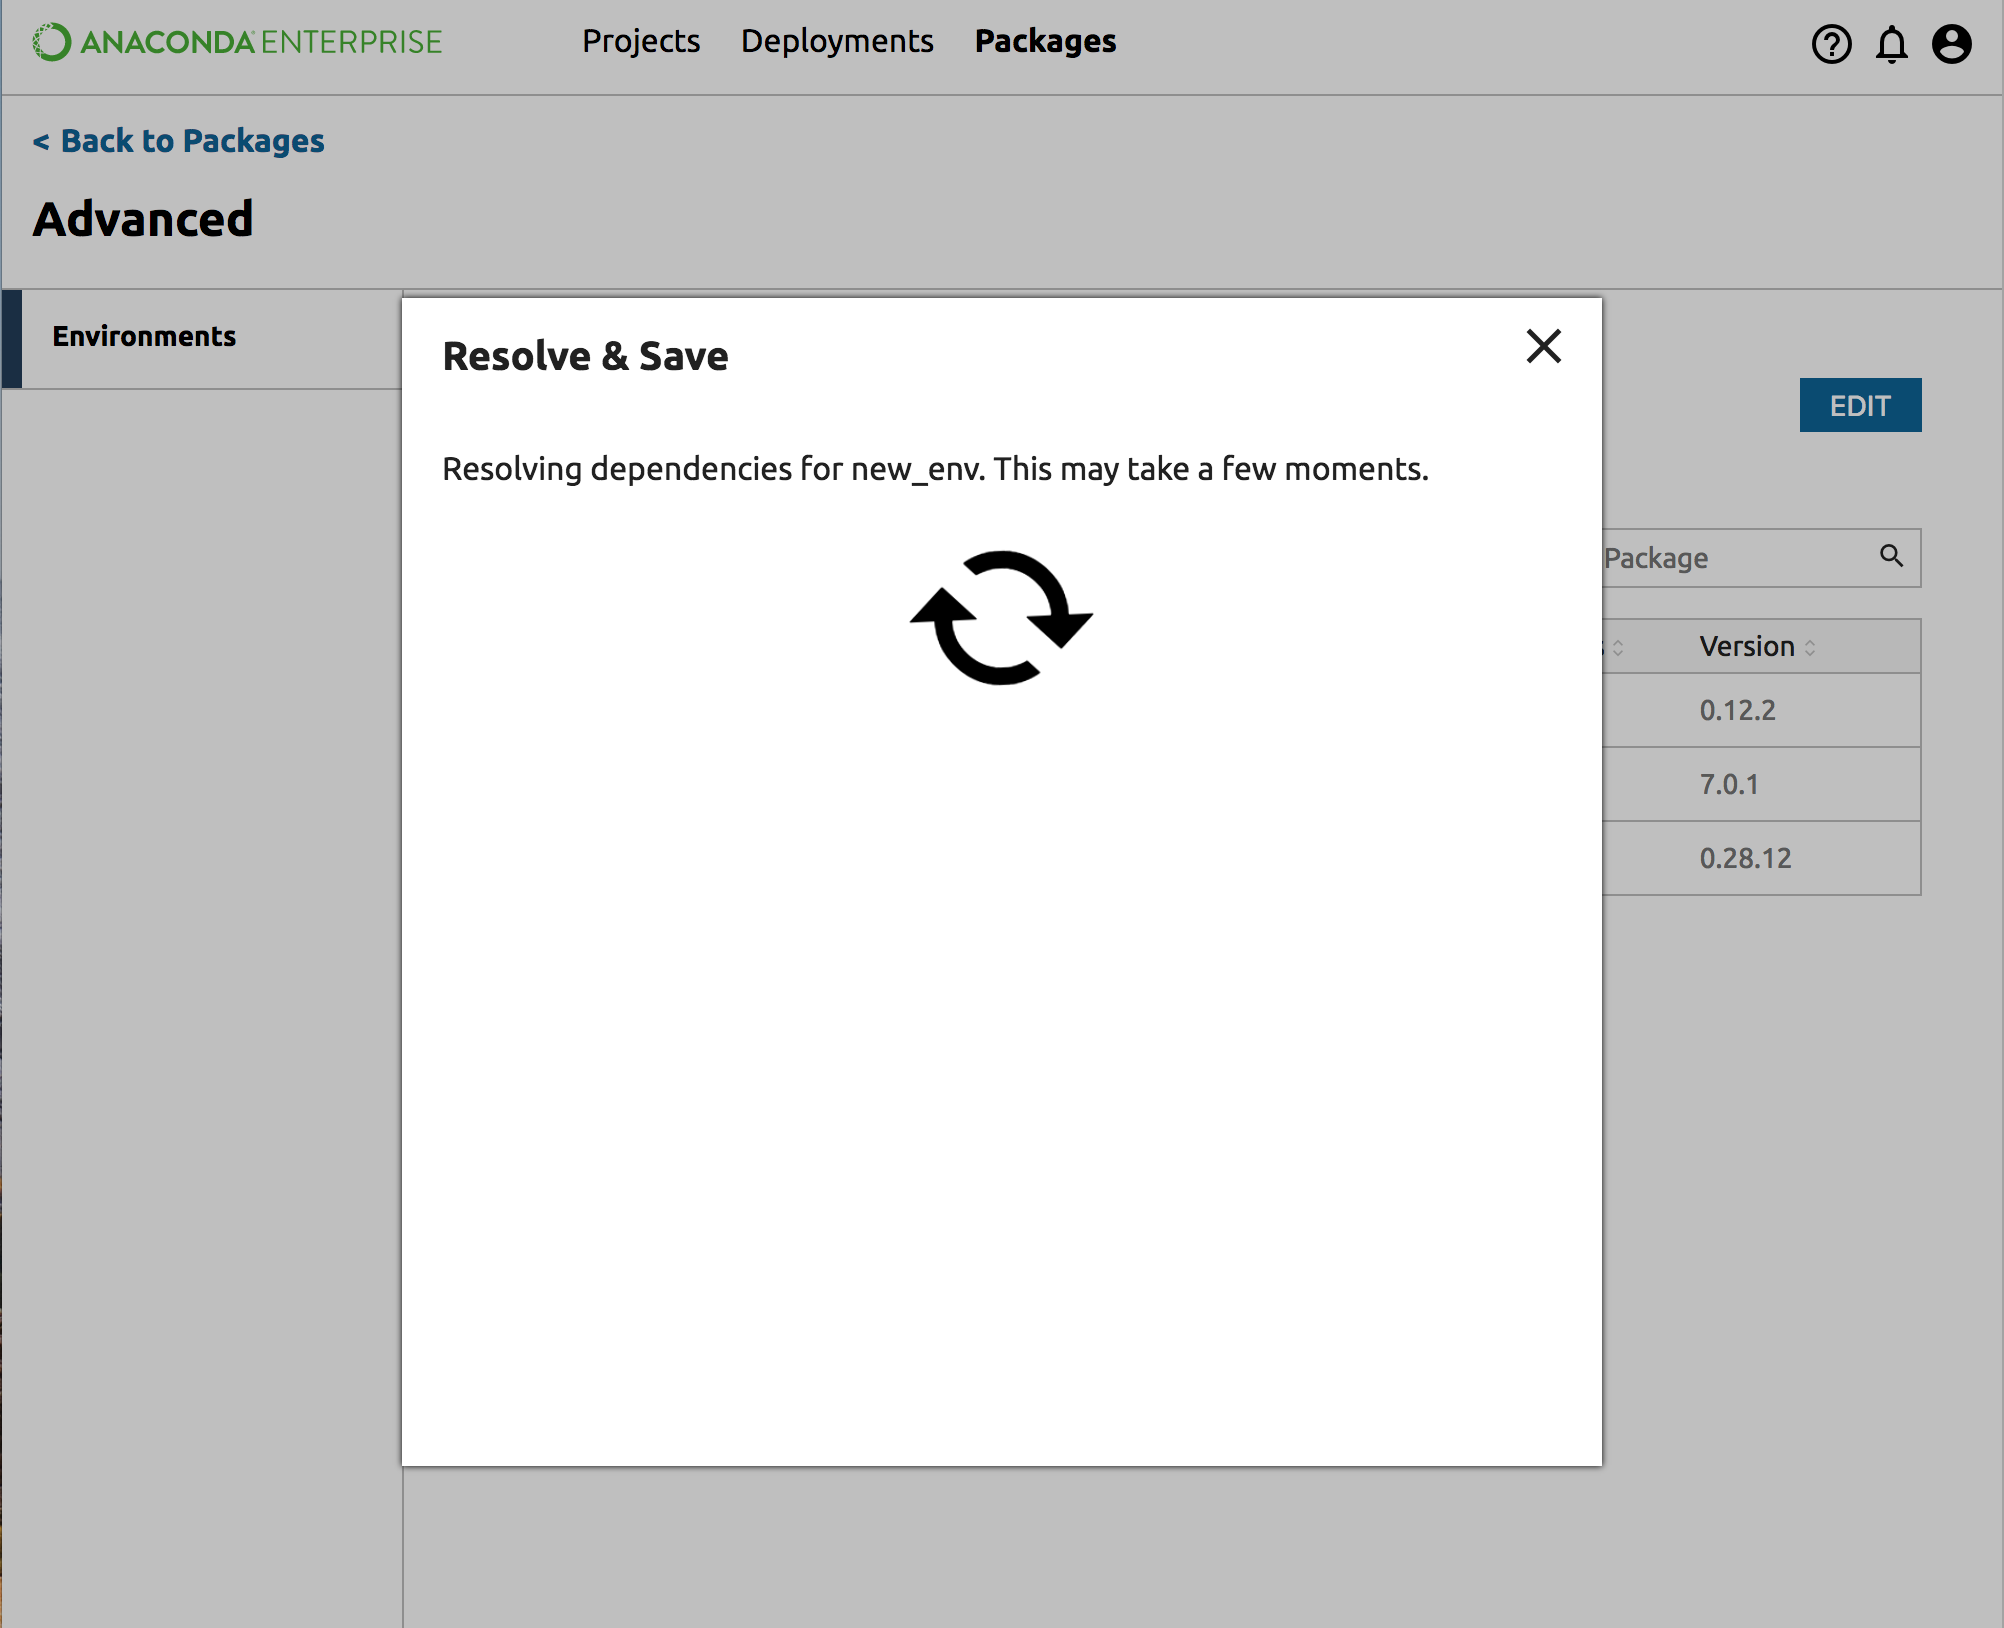
Task: Select the version 7.0.1 row
Action: 1729,784
